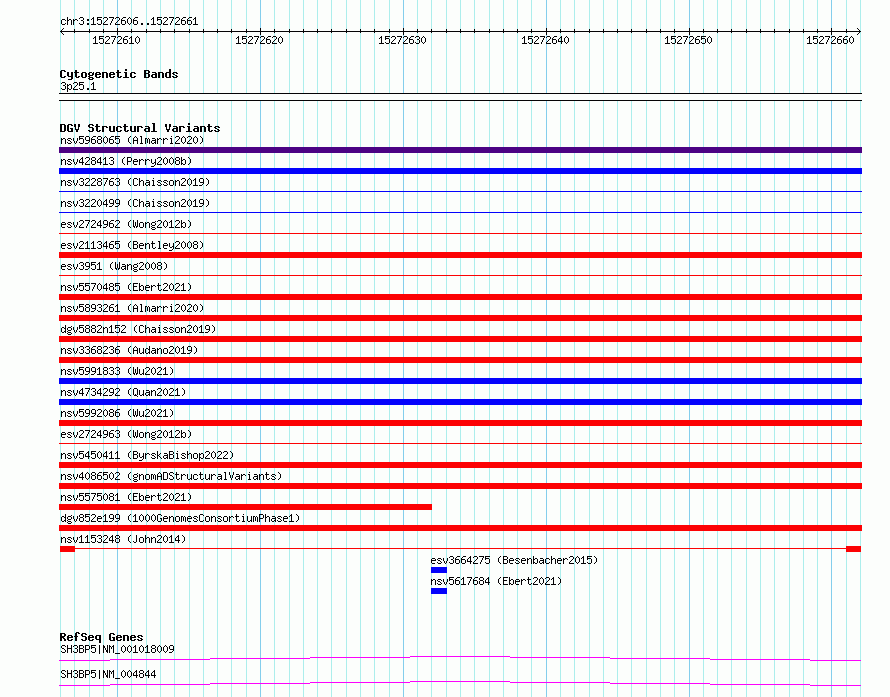
Task: Open variant nsv5617684 (Ebert2021)
Action: tap(496, 581)
